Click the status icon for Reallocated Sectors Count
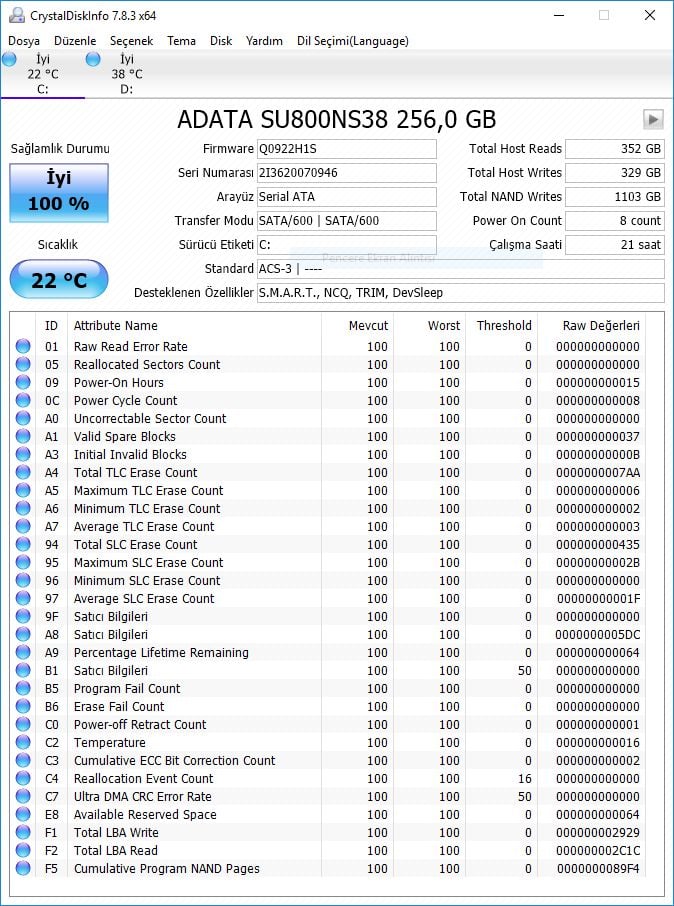 23,364
